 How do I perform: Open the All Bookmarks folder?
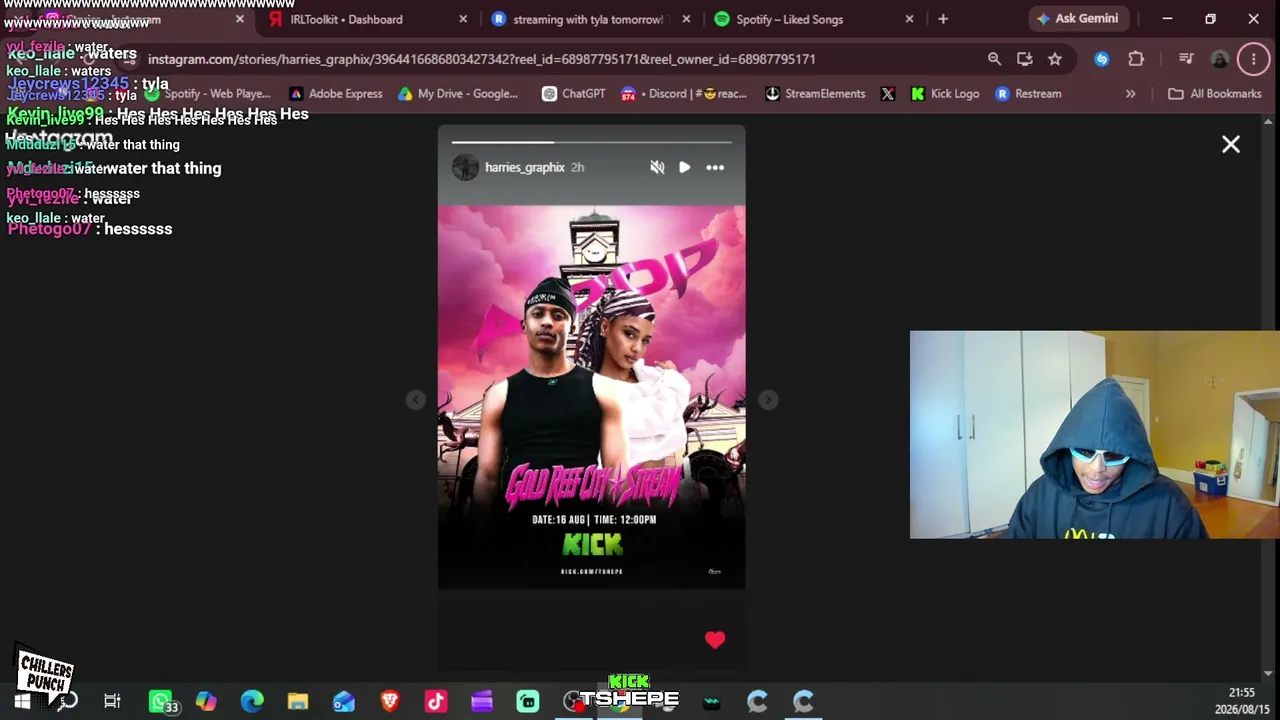1215,94
